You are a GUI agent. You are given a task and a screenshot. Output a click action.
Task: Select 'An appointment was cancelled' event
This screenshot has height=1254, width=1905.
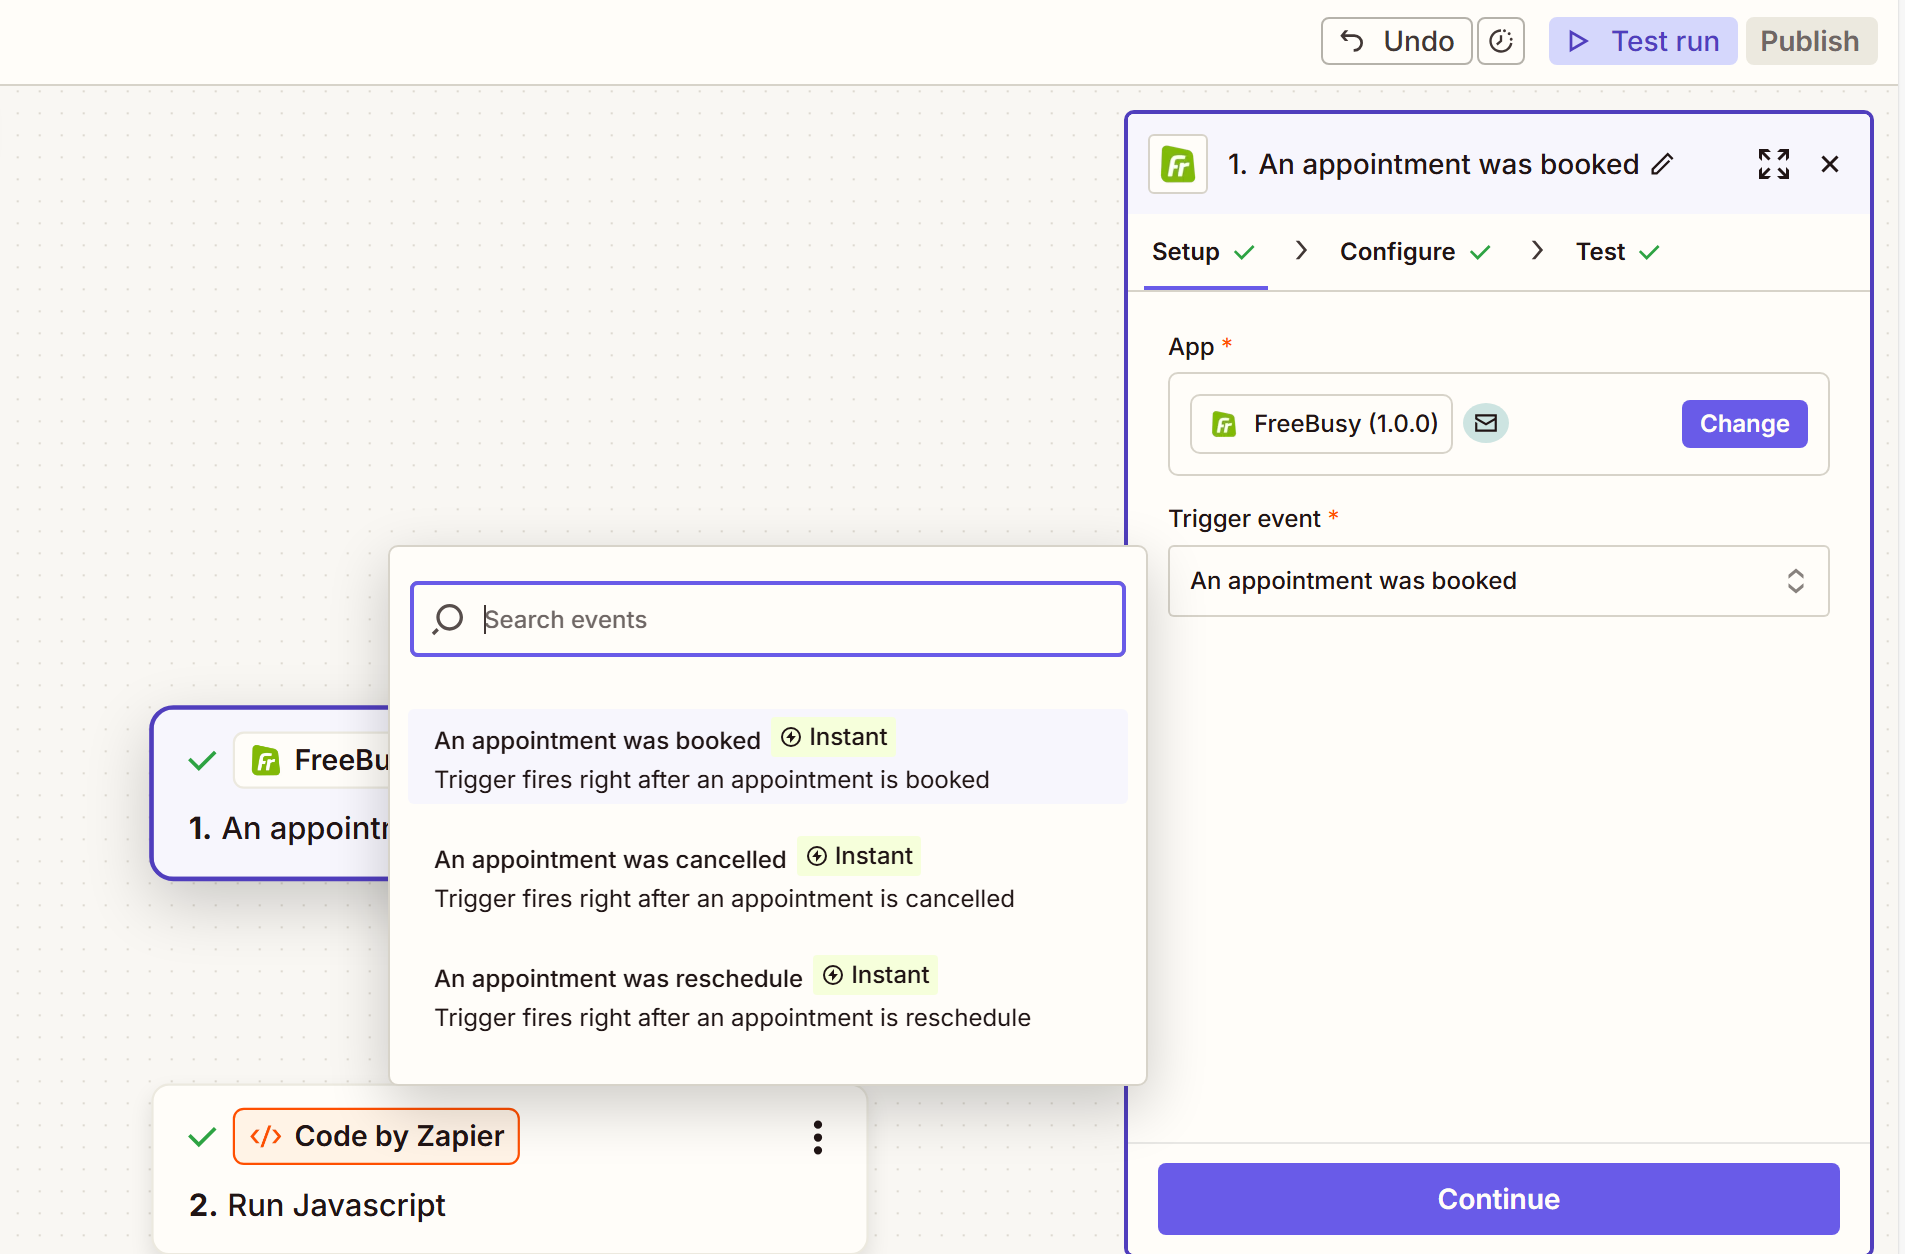(x=768, y=876)
